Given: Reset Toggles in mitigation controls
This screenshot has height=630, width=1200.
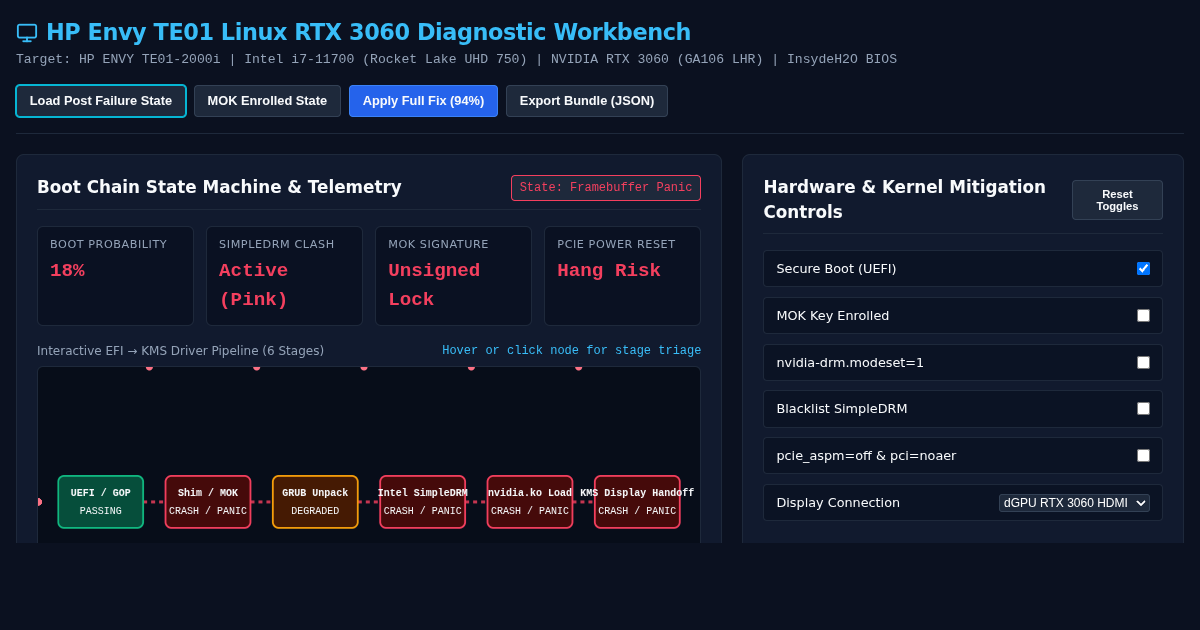Looking at the screenshot, I should [x=1117, y=200].
